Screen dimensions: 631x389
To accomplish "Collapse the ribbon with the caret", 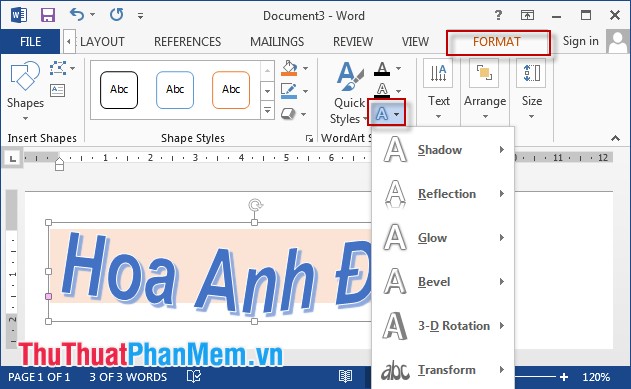I will pyautogui.click(x=615, y=138).
